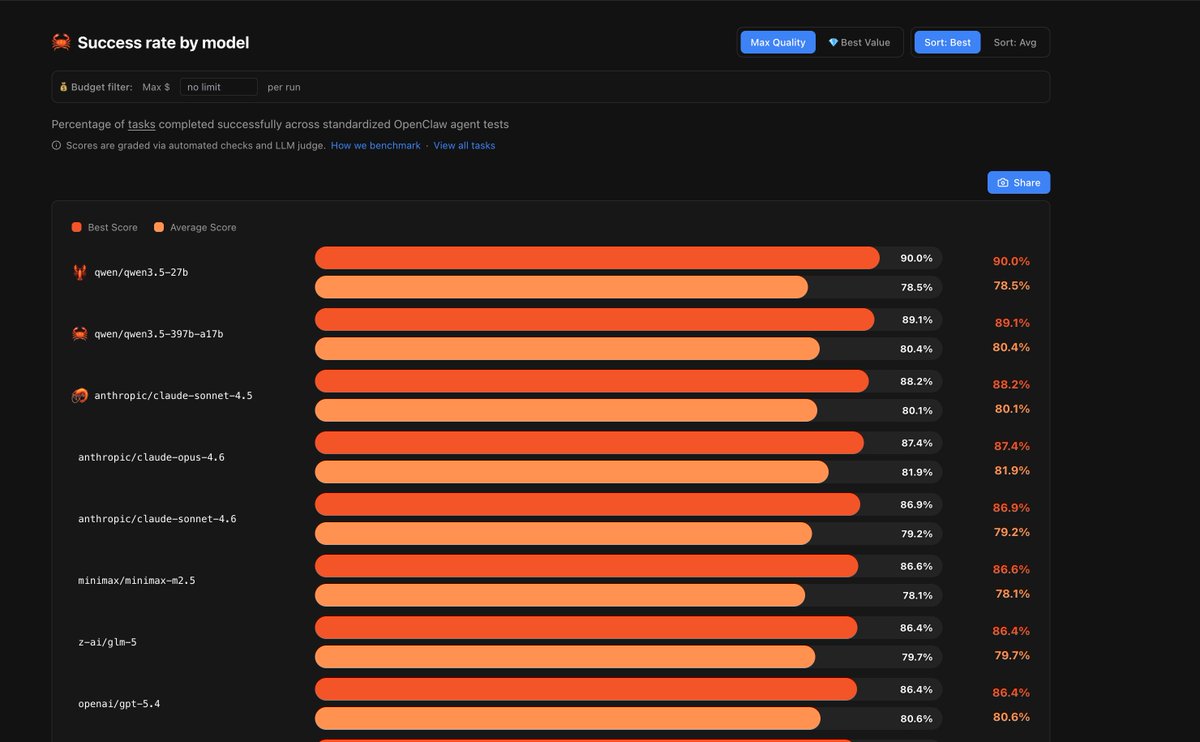Choose Sort: Avg ordering

tap(1014, 42)
